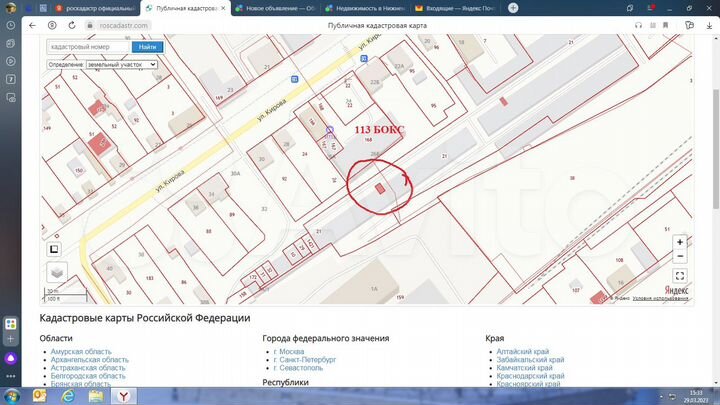Open 'Камчатский край' link
This screenshot has height=405, width=720.
(524, 368)
